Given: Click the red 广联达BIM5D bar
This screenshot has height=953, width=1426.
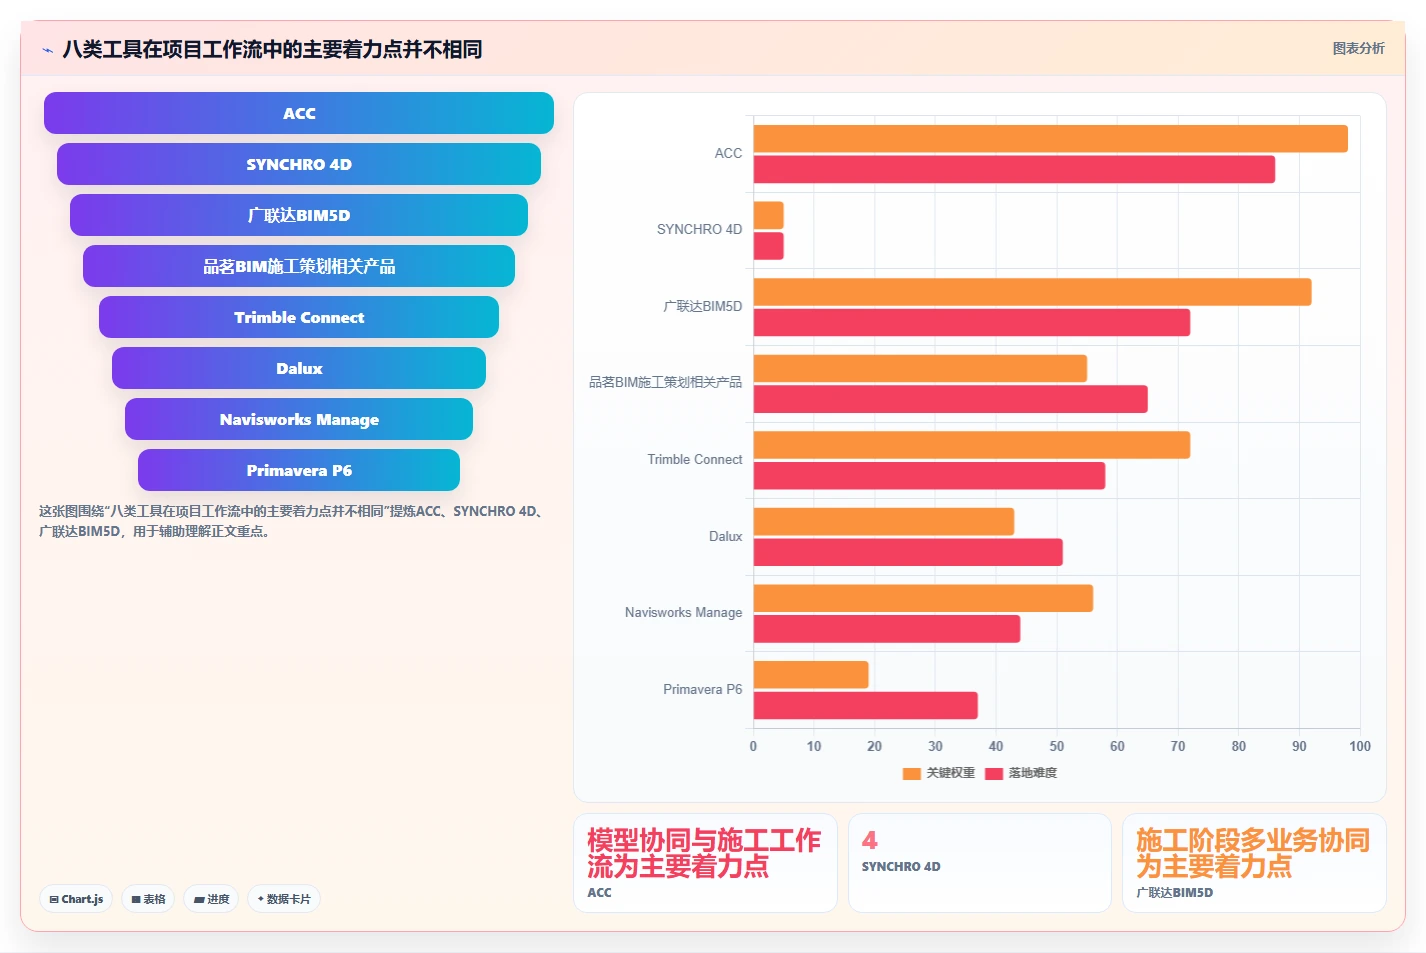Looking at the screenshot, I should click(971, 322).
